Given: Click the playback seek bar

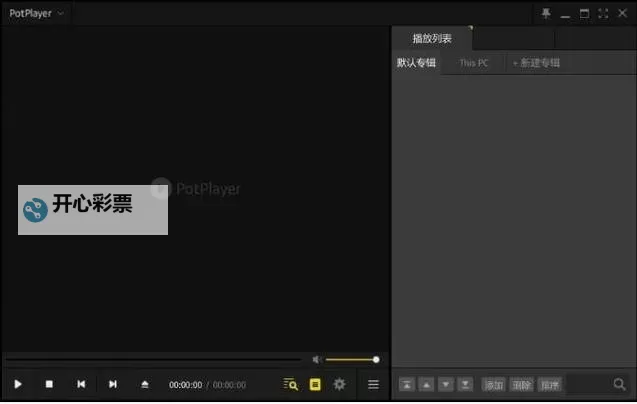Looking at the screenshot, I should (x=154, y=360).
